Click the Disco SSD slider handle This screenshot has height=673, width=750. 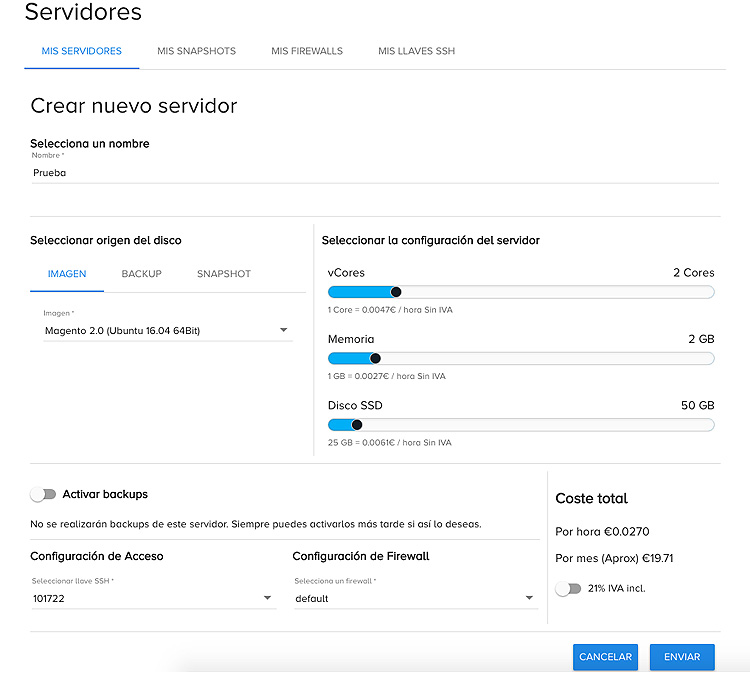point(357,425)
